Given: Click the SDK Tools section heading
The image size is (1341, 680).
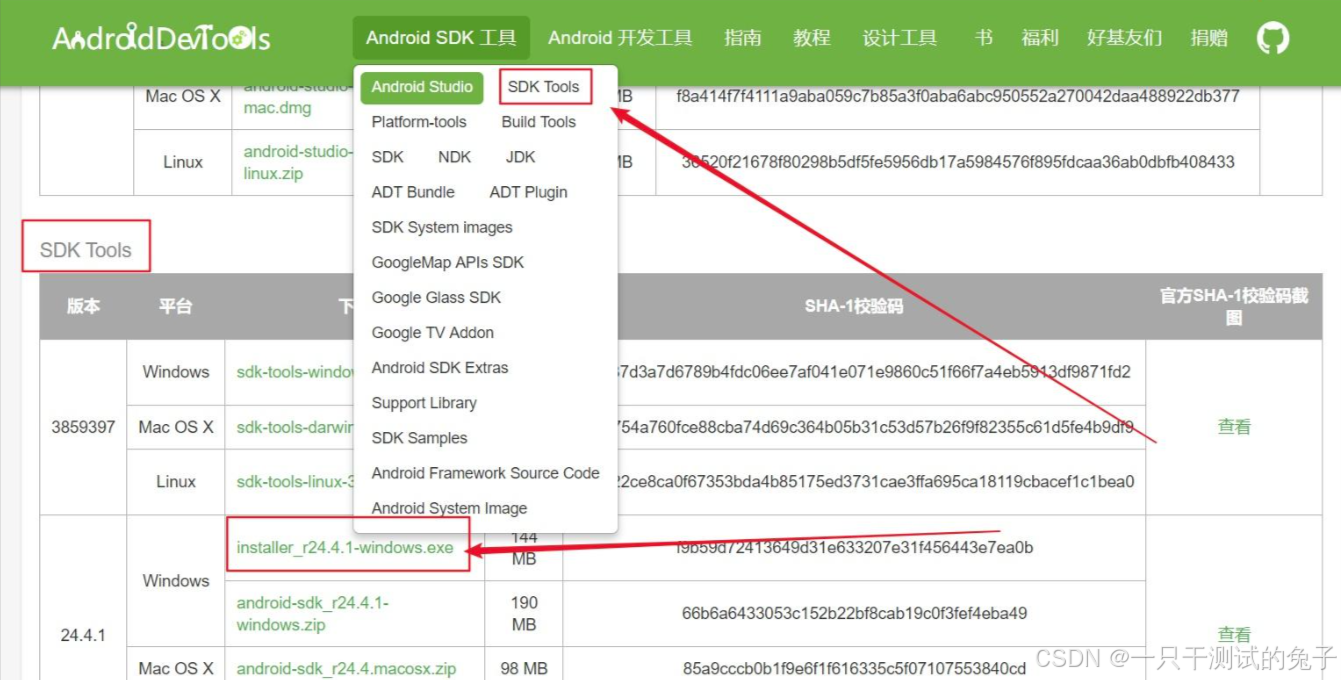Looking at the screenshot, I should point(86,250).
